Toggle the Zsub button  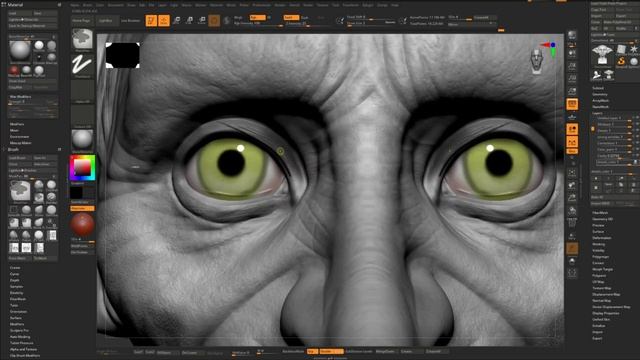(x=304, y=18)
